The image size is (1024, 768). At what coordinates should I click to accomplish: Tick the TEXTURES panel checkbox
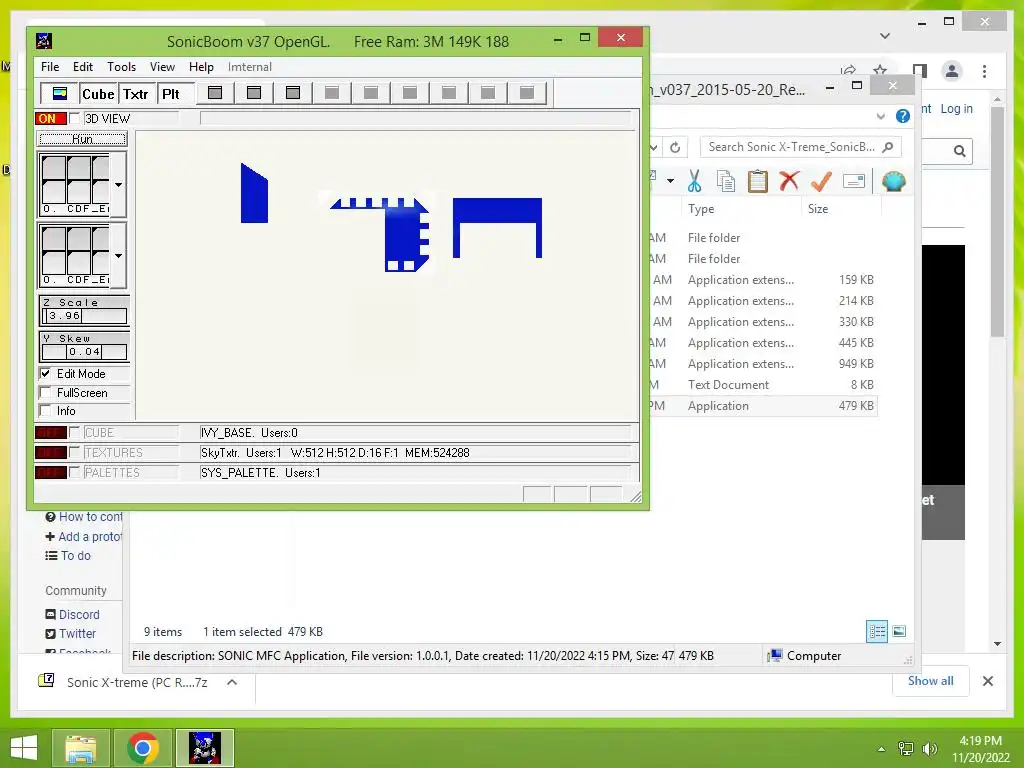[75, 453]
